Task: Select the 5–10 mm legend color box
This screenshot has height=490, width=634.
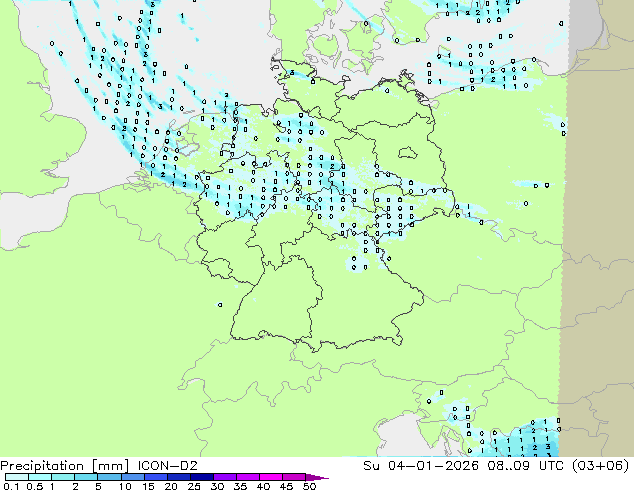Action: [109, 477]
